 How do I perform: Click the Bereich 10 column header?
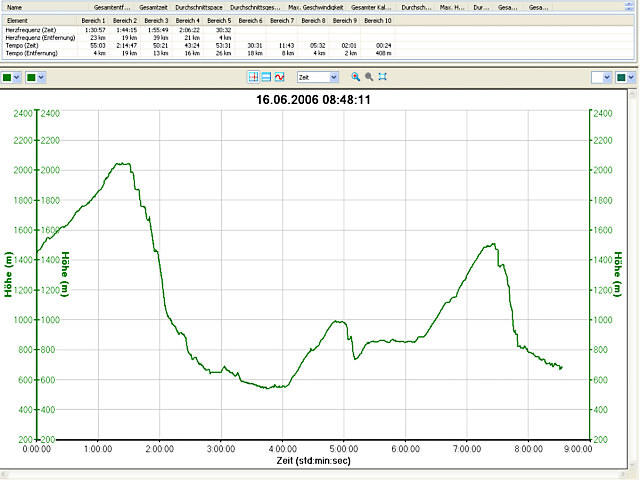378,20
